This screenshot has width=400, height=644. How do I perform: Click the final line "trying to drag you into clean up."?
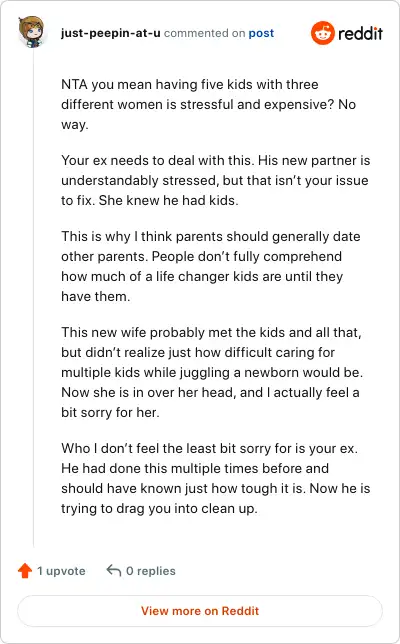click(x=159, y=508)
